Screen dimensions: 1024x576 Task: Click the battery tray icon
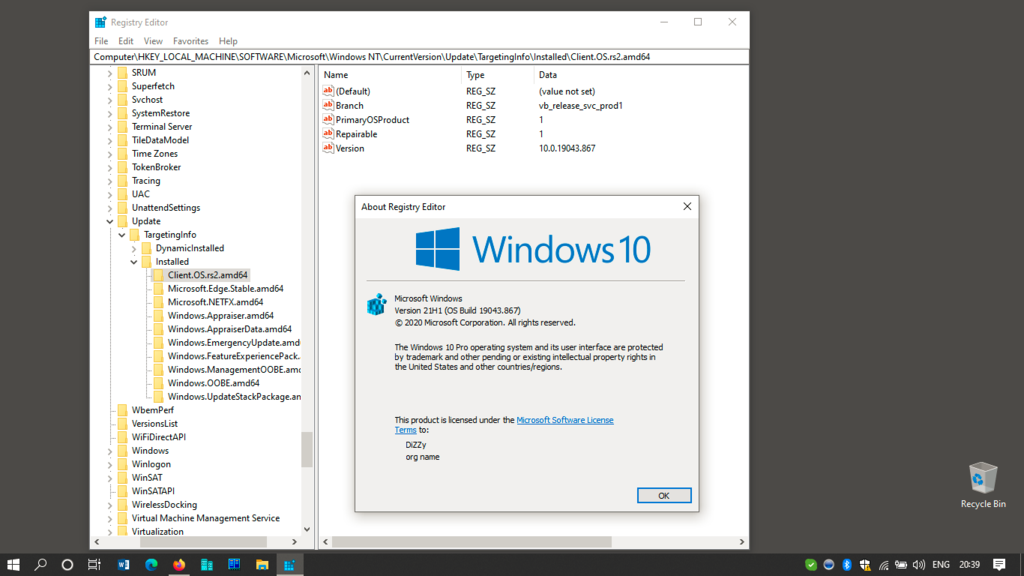pos(901,564)
